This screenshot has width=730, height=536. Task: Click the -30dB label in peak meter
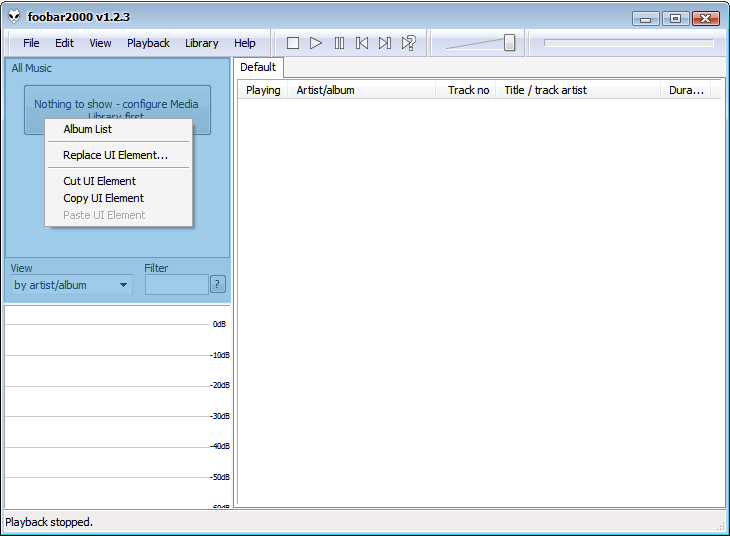pos(220,416)
